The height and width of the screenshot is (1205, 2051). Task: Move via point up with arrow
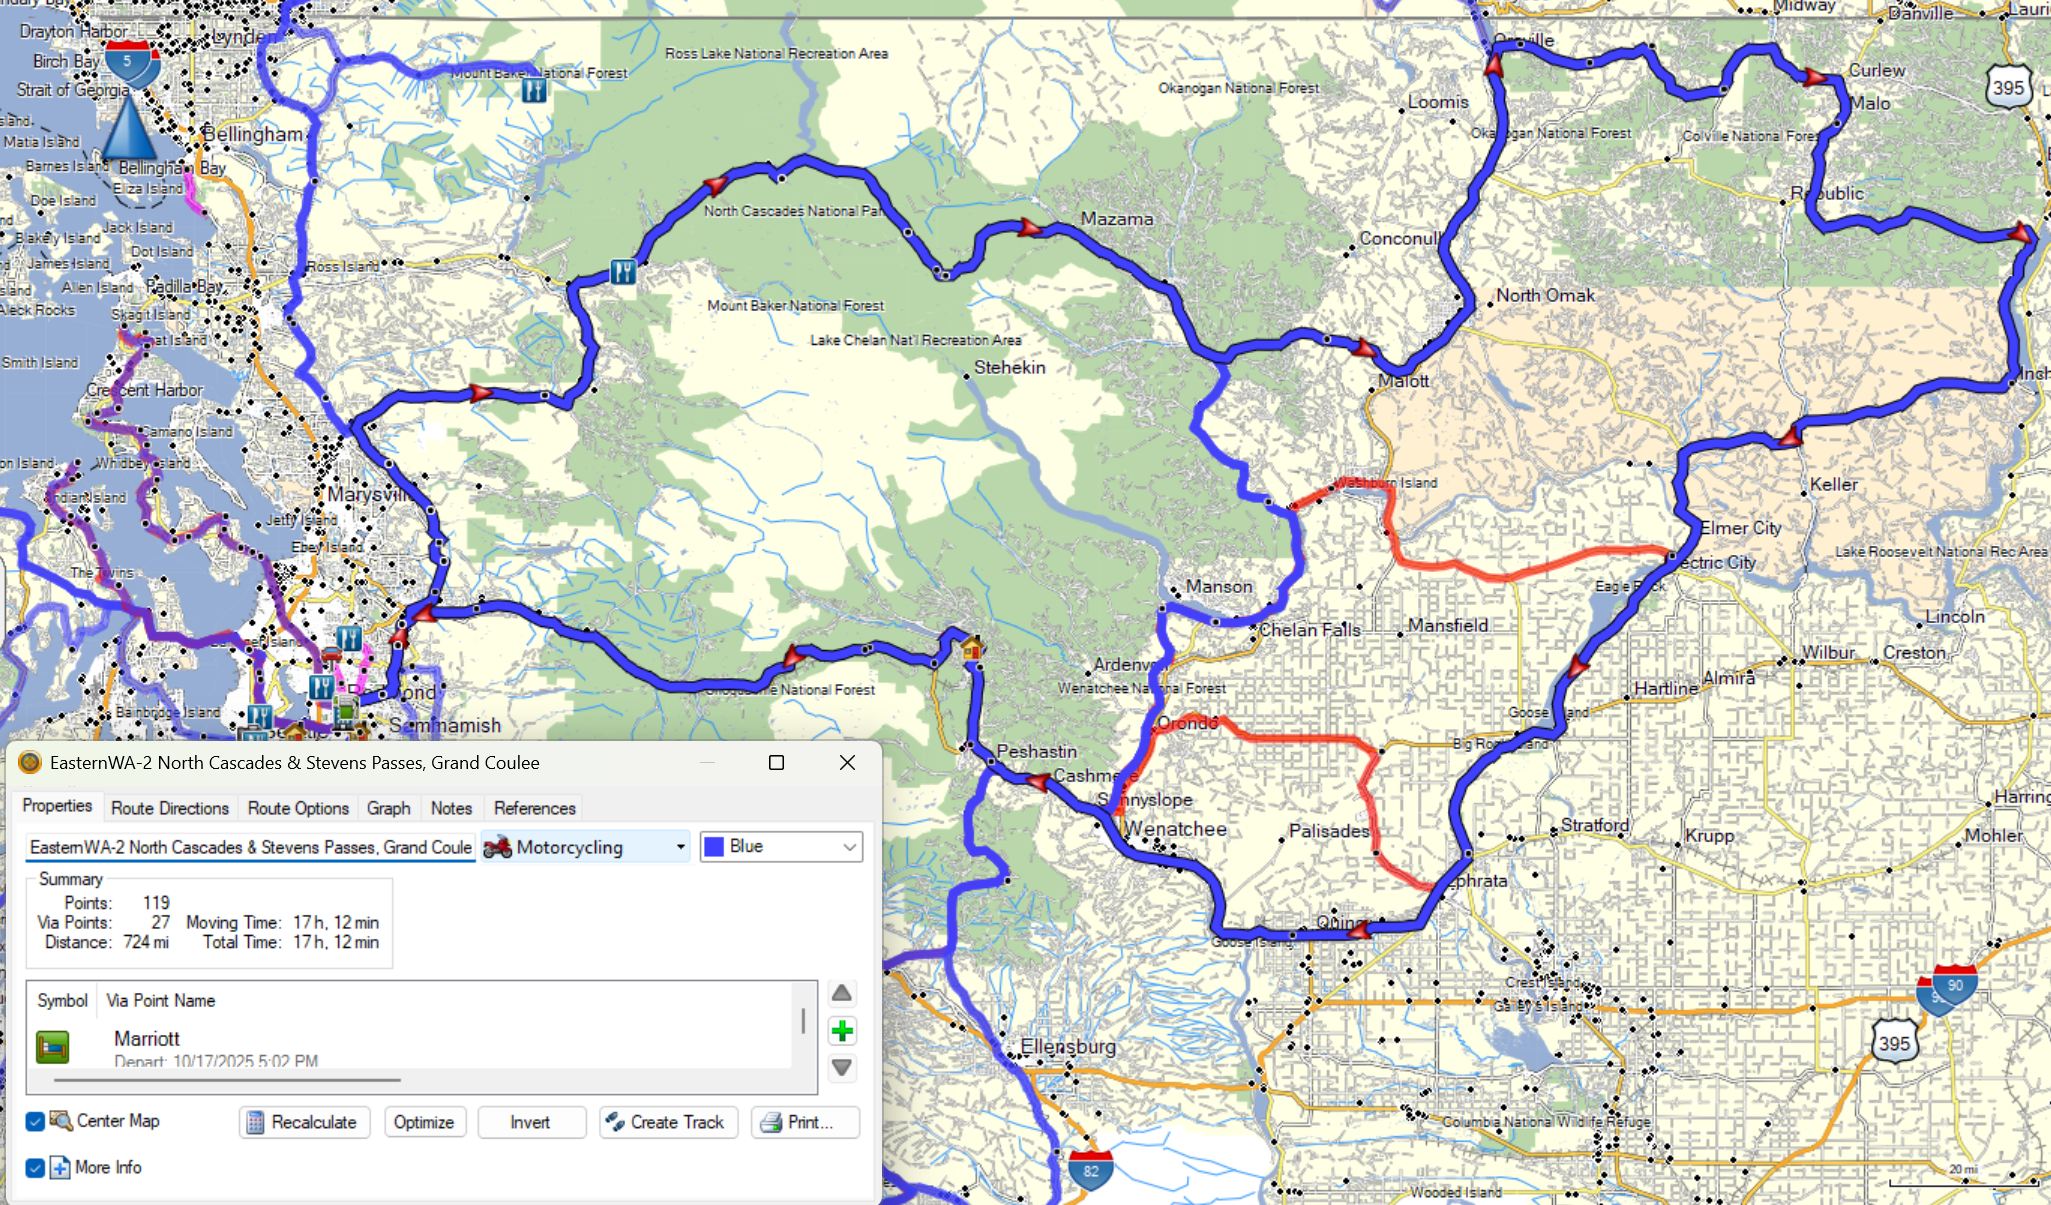842,994
